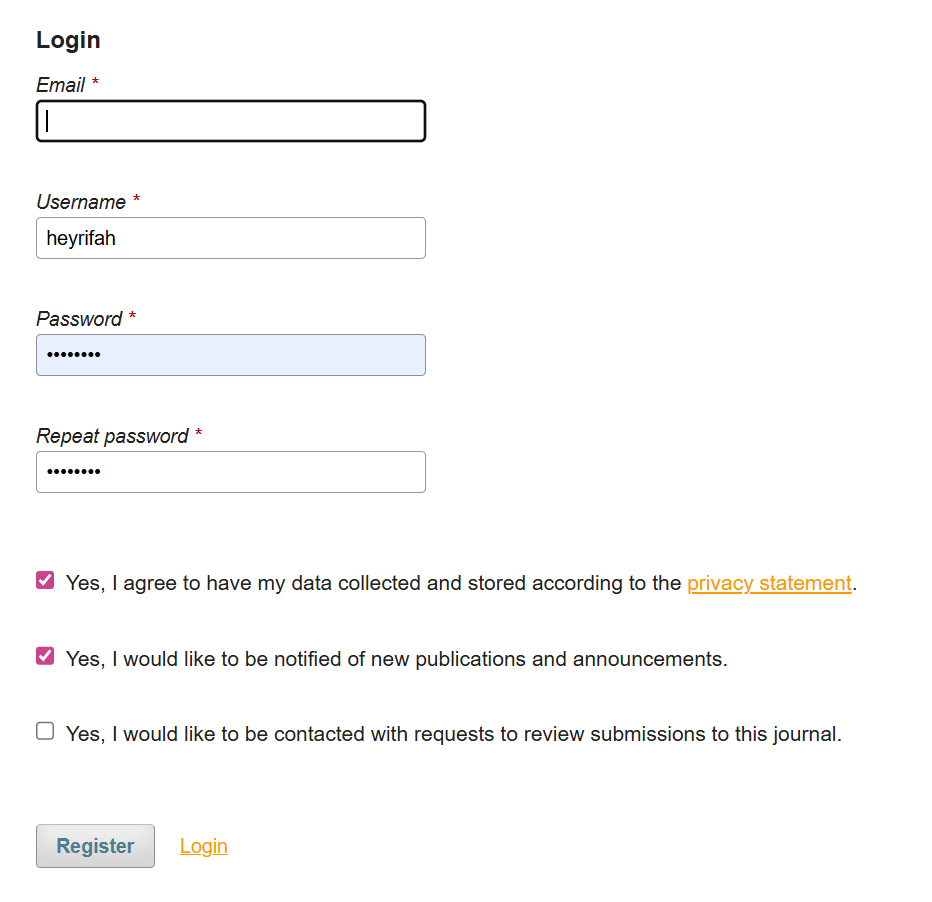932x902 pixels.
Task: Open the privacy statement link
Action: tap(769, 583)
